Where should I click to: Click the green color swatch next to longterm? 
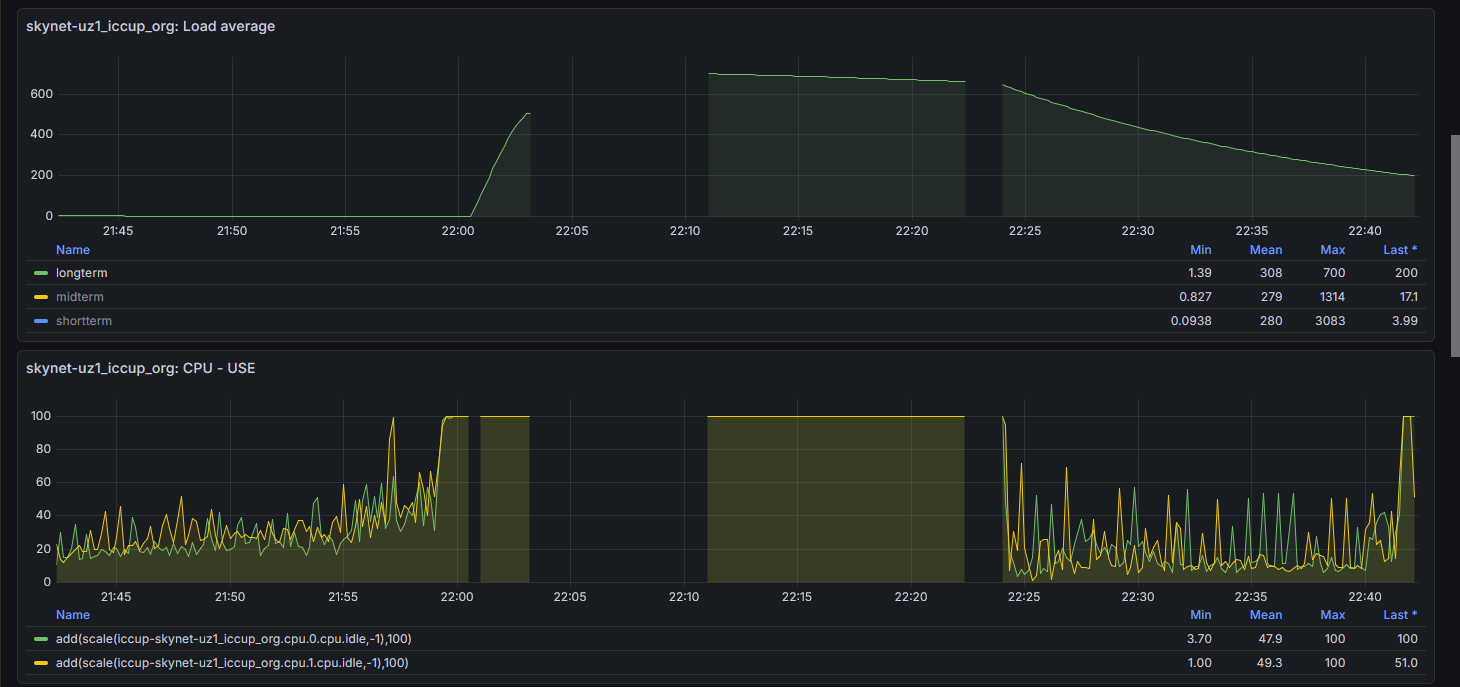(41, 273)
